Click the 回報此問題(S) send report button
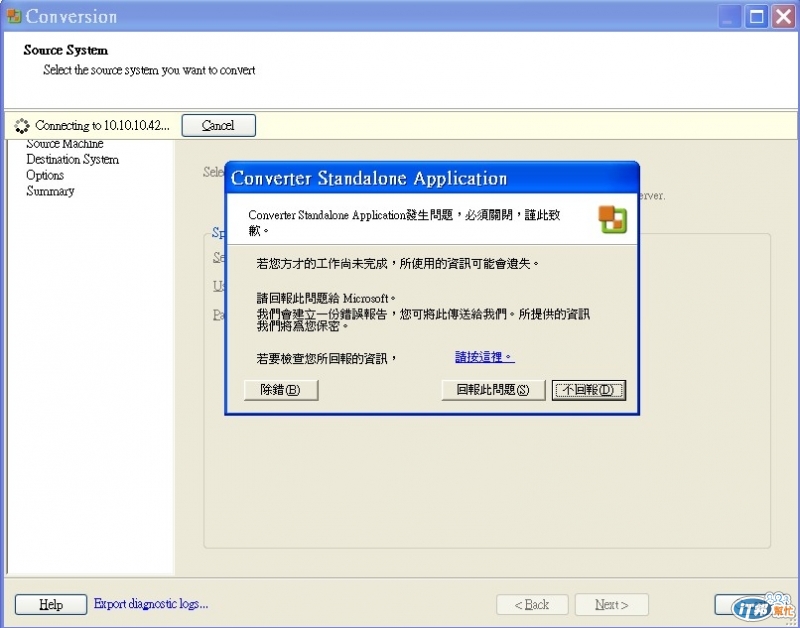This screenshot has height=628, width=800. click(493, 390)
